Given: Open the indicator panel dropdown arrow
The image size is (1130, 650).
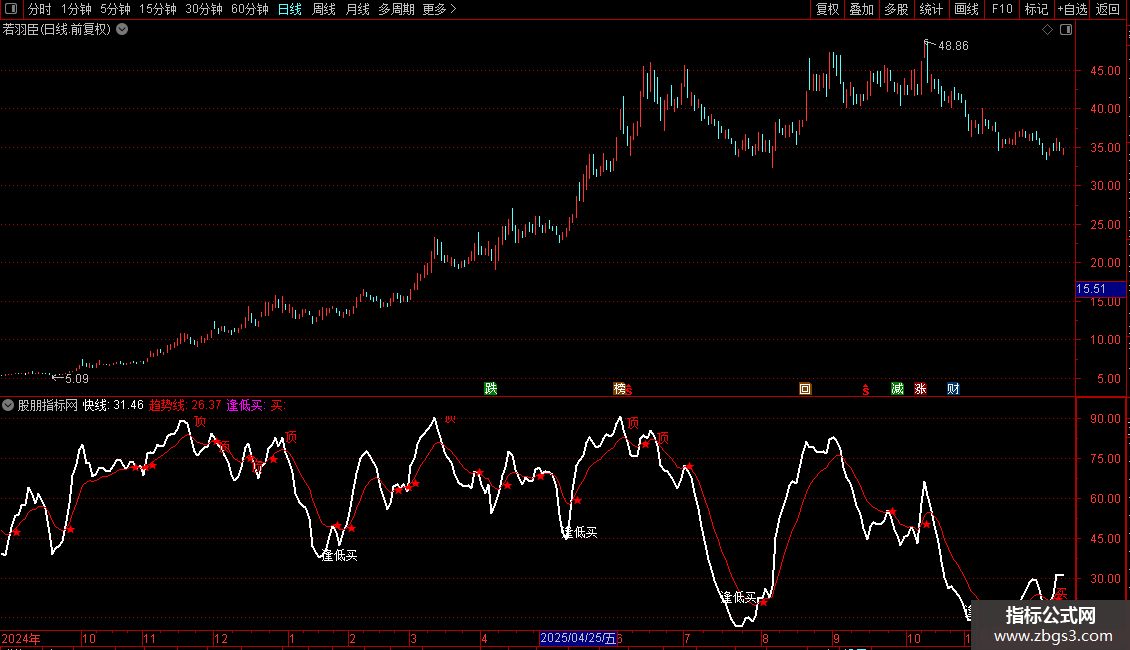Looking at the screenshot, I should [x=8, y=406].
